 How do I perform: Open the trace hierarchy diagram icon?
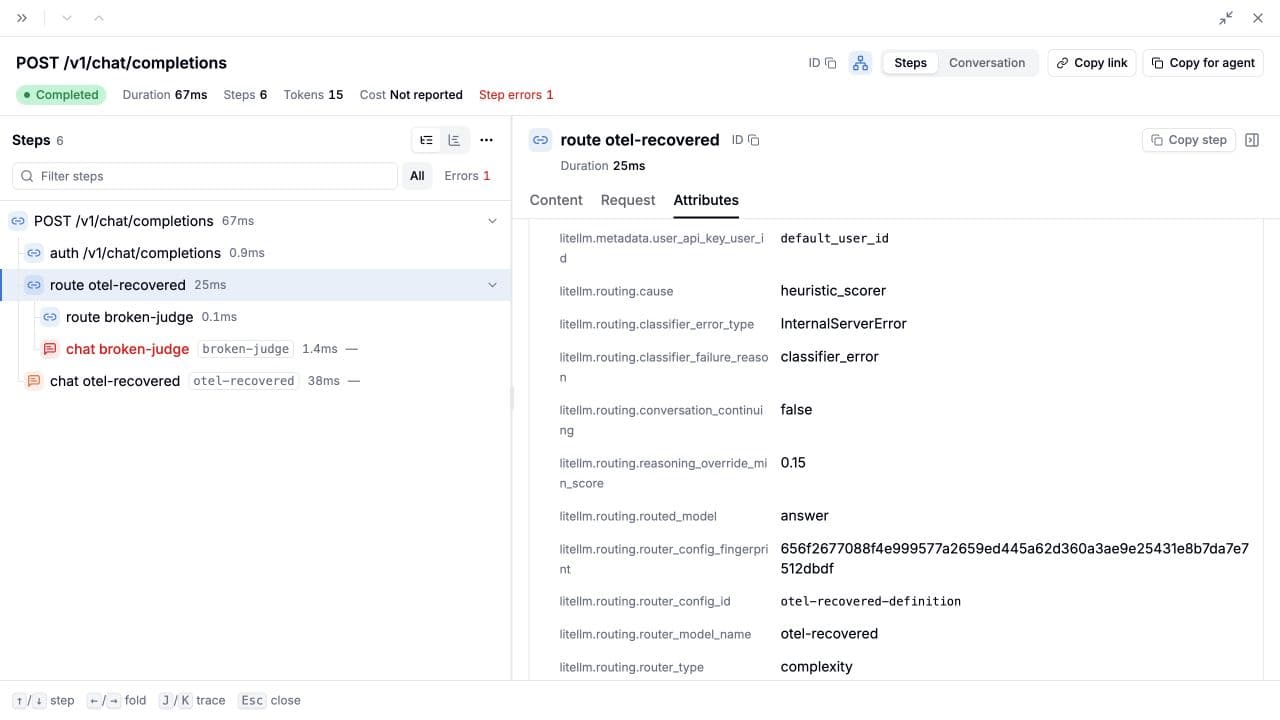click(860, 63)
